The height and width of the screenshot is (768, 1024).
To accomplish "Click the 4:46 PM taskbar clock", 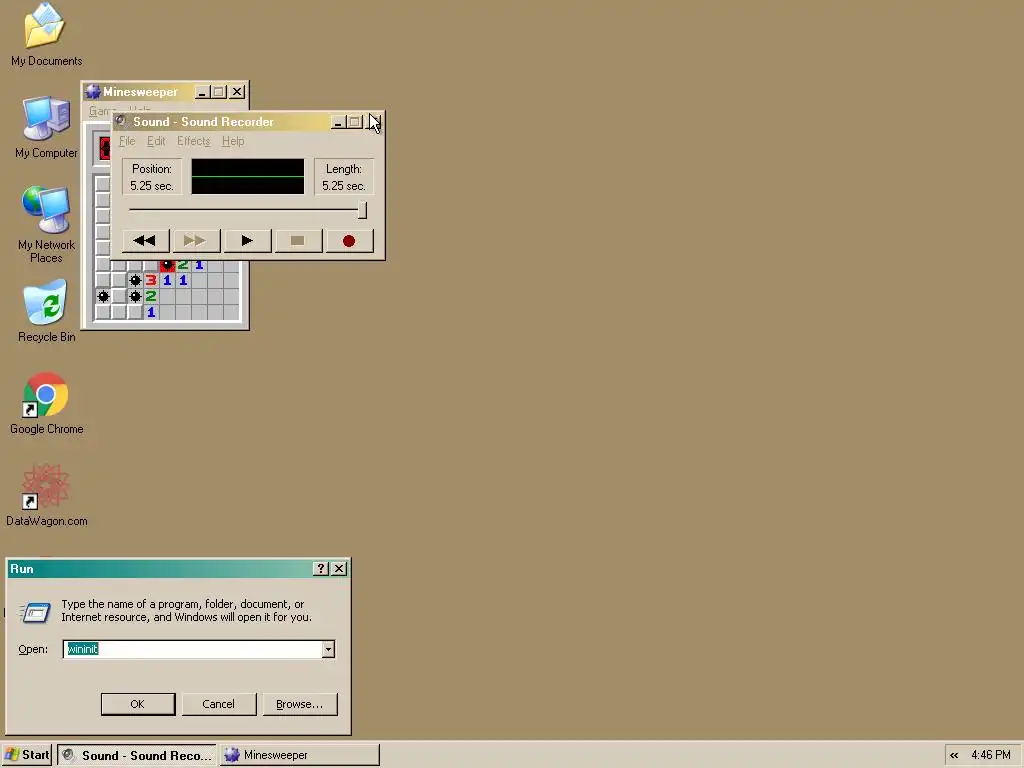I will point(991,755).
